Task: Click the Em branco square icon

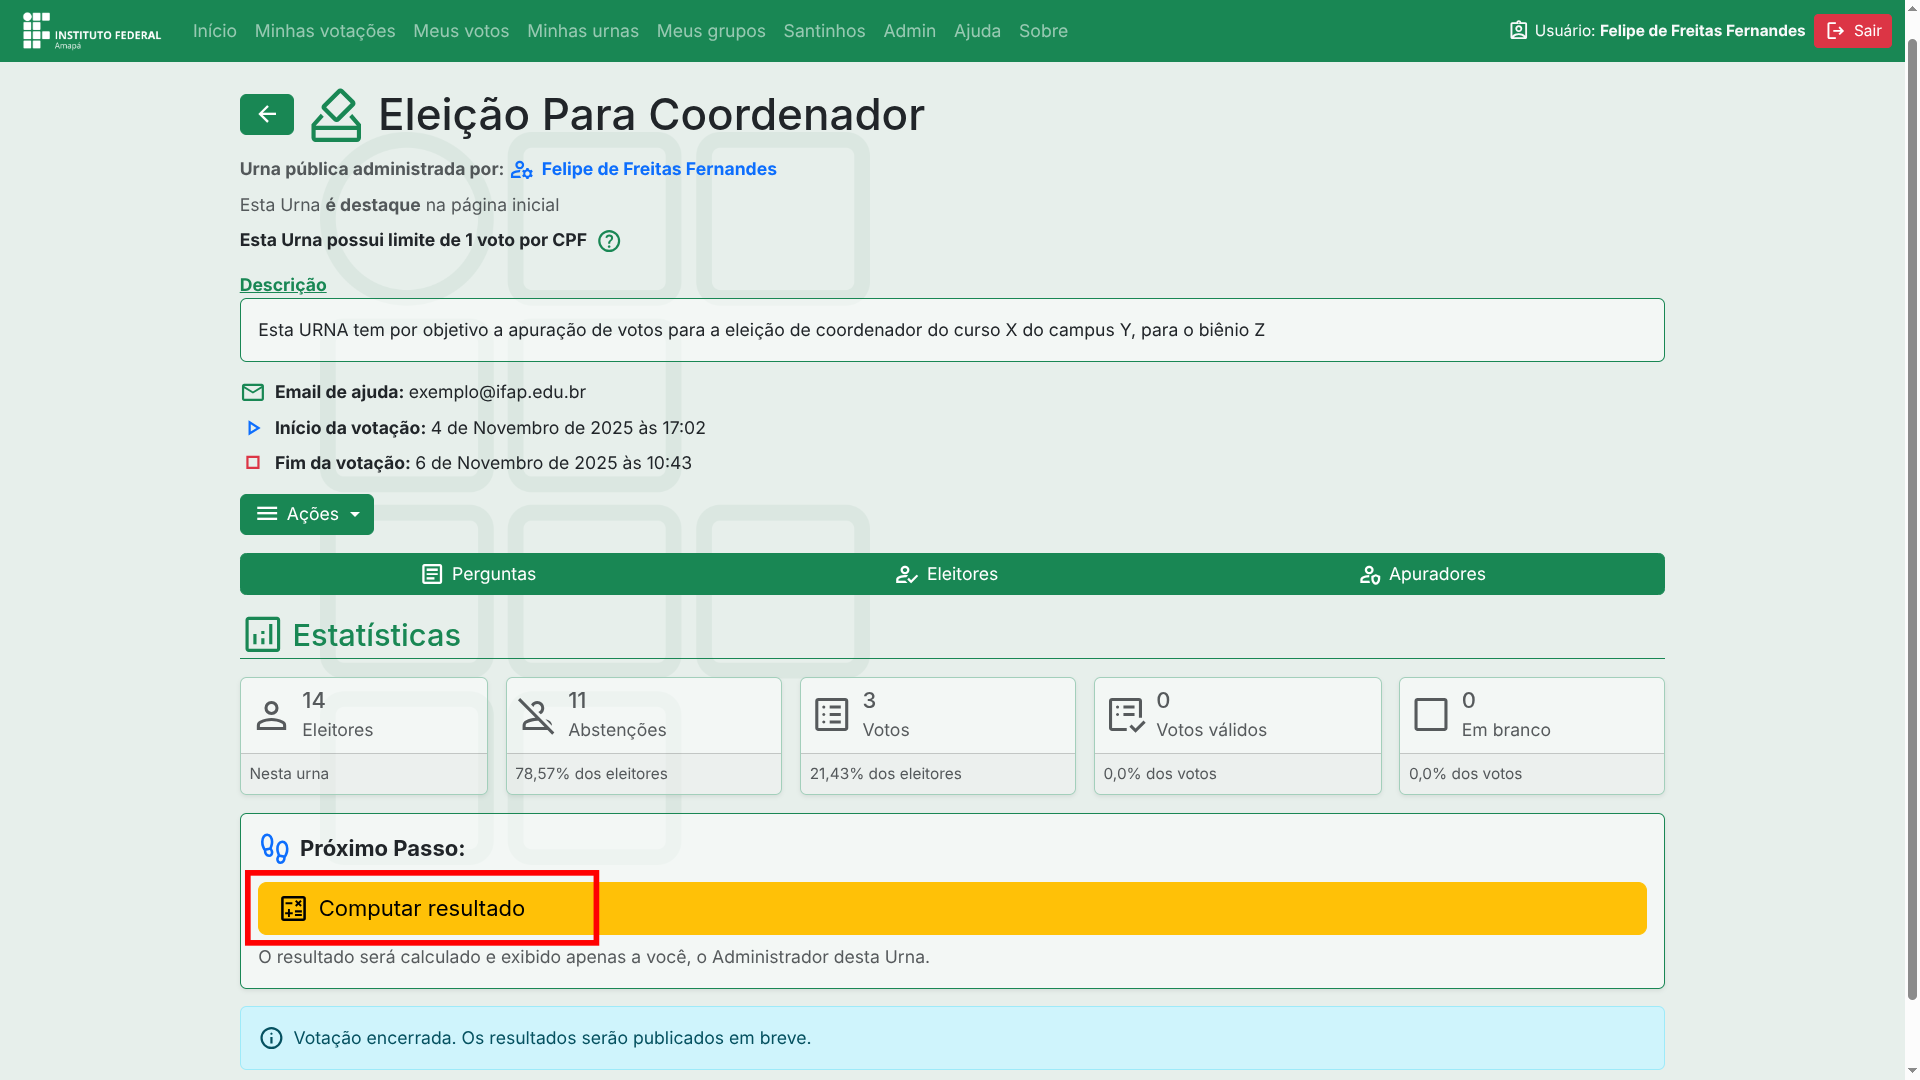Action: tap(1430, 715)
